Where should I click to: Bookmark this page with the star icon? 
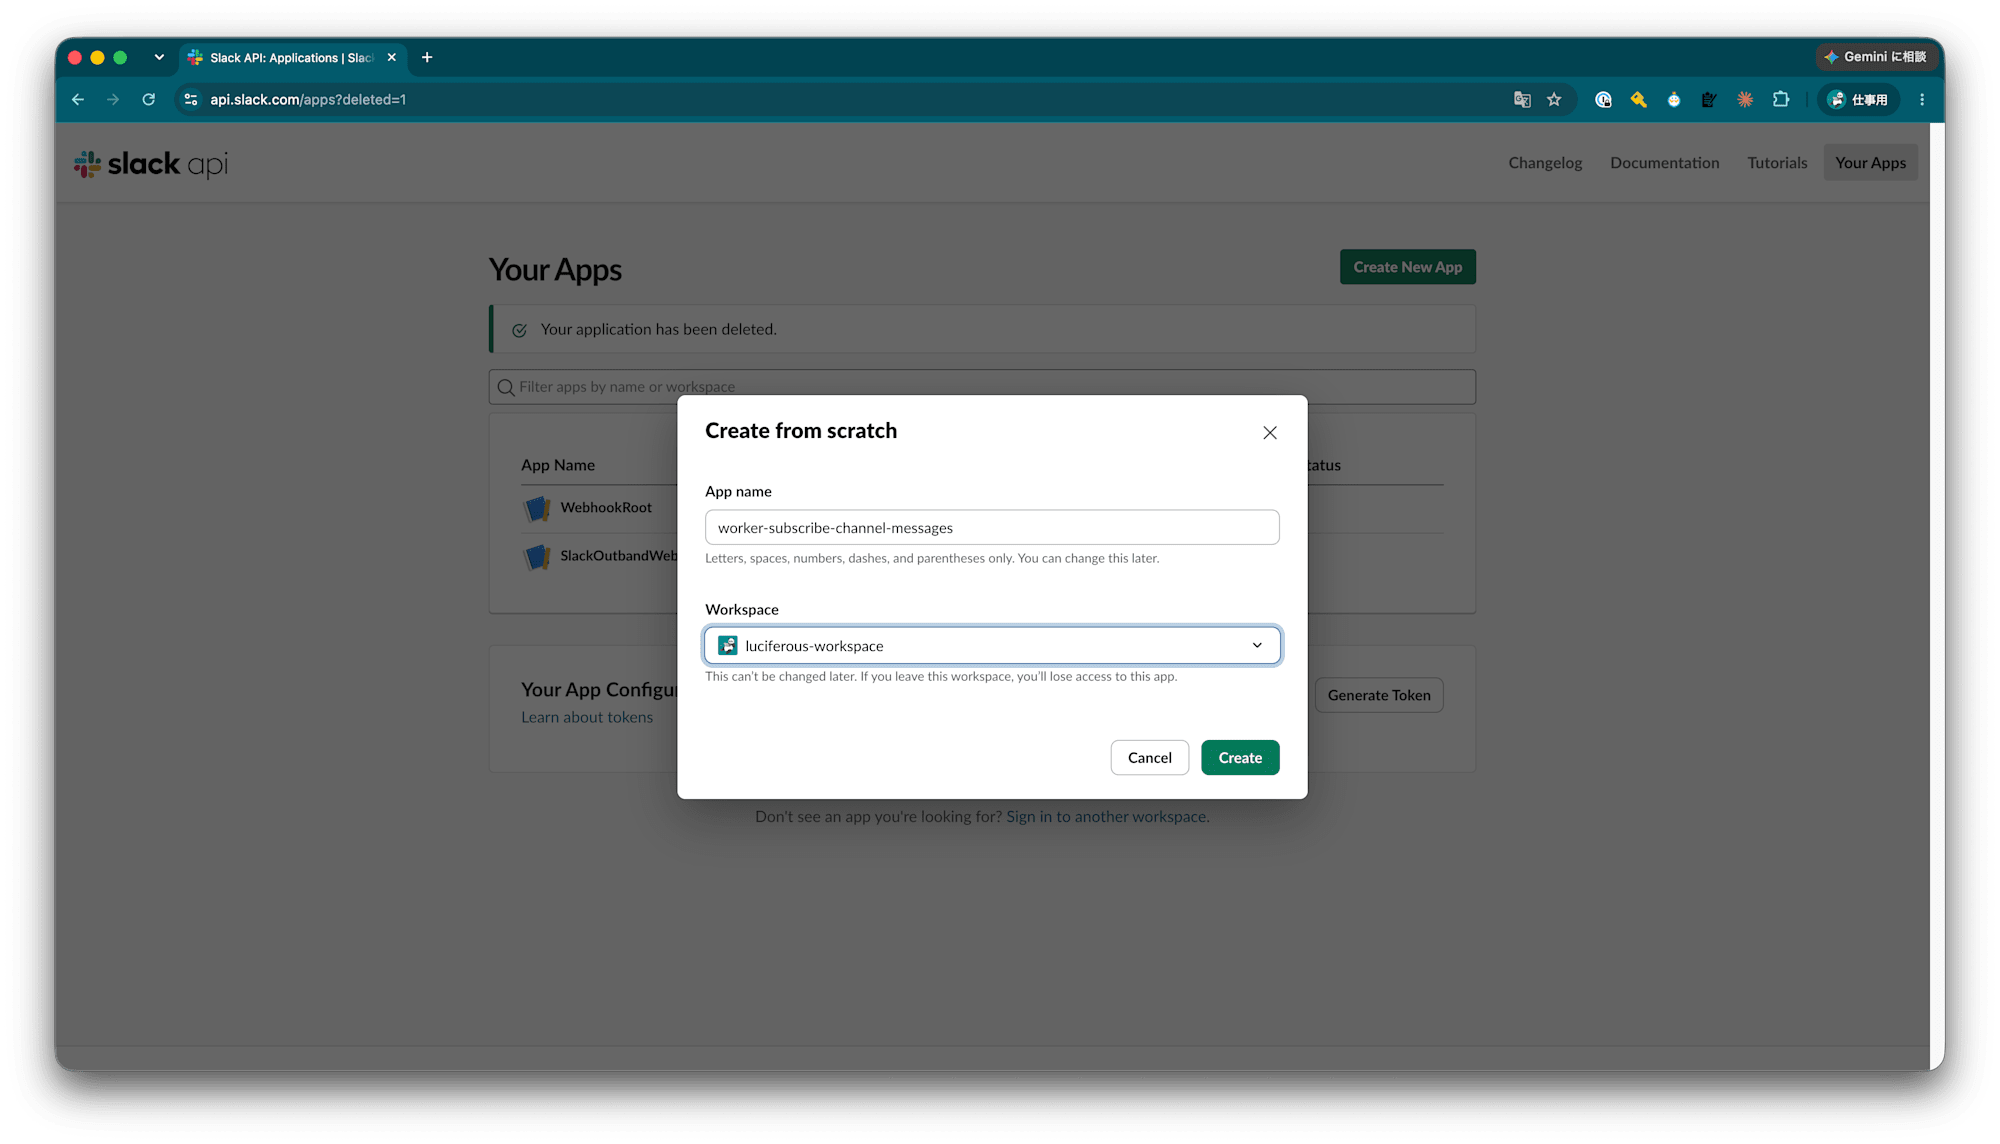click(x=1554, y=99)
